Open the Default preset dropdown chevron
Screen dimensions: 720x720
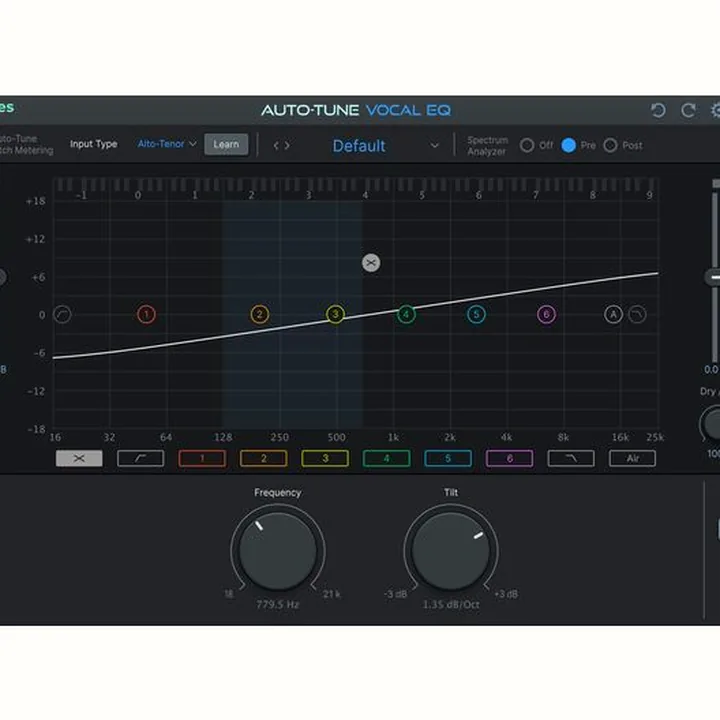pyautogui.click(x=434, y=146)
